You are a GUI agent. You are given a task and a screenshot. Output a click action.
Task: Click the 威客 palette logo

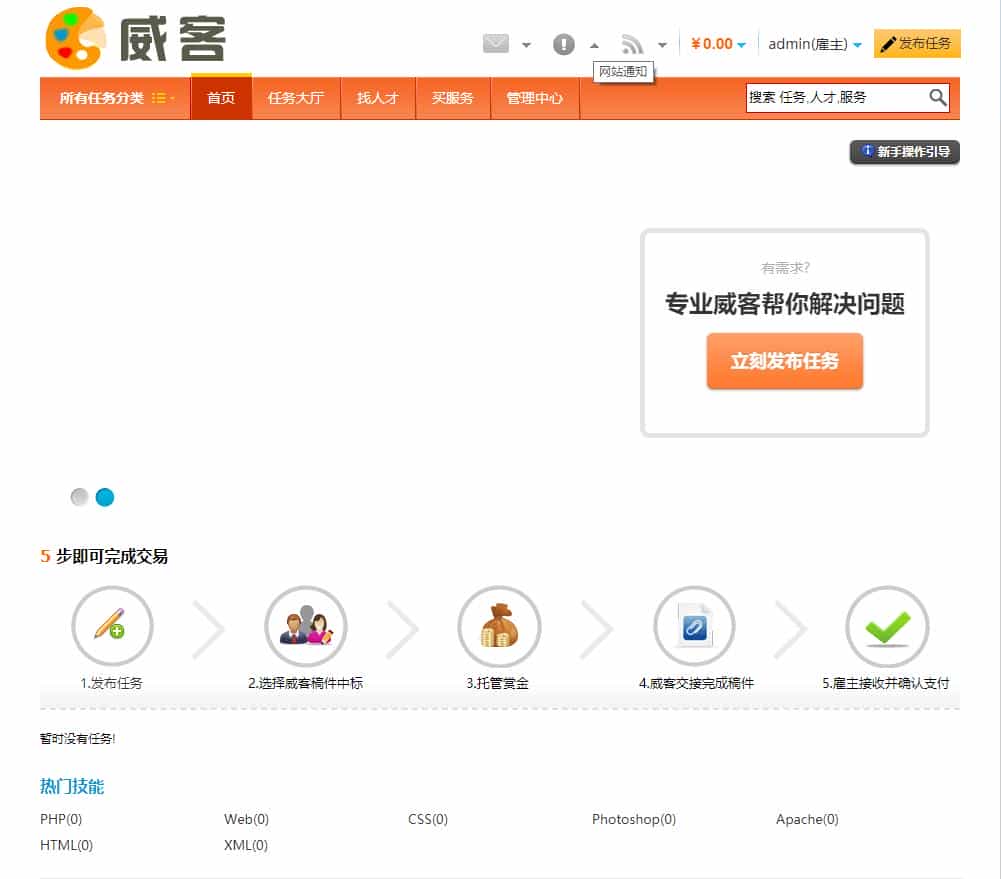pyautogui.click(x=135, y=38)
